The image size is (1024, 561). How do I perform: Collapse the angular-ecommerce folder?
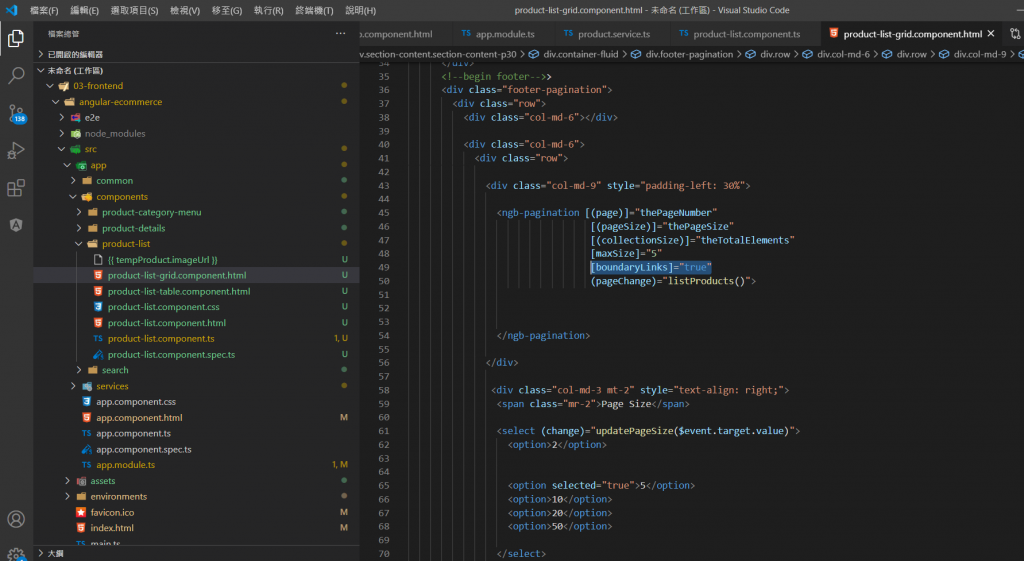coord(120,102)
